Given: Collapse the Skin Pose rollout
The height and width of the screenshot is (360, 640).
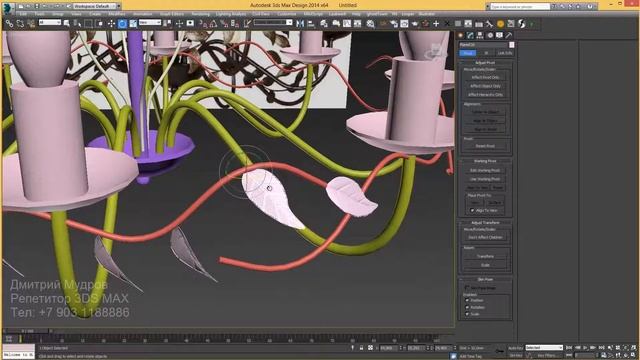Looking at the screenshot, I should (485, 280).
